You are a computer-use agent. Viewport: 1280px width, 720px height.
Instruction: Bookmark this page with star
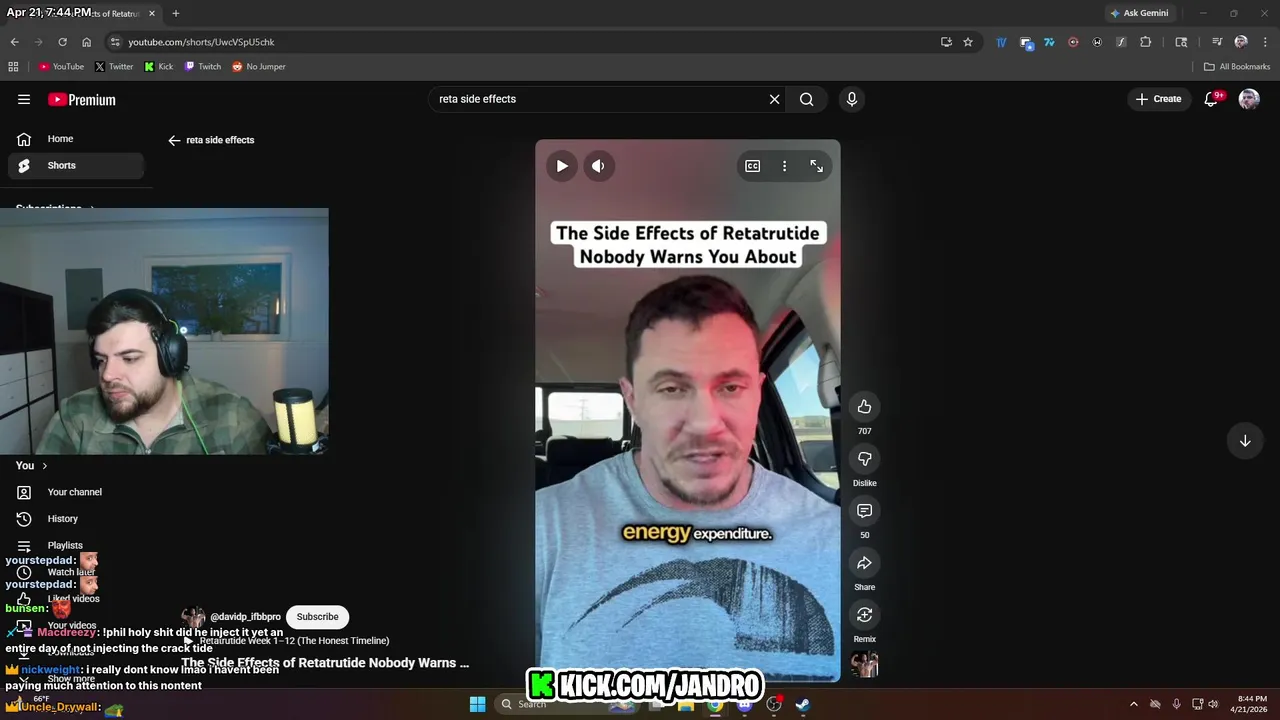click(968, 42)
